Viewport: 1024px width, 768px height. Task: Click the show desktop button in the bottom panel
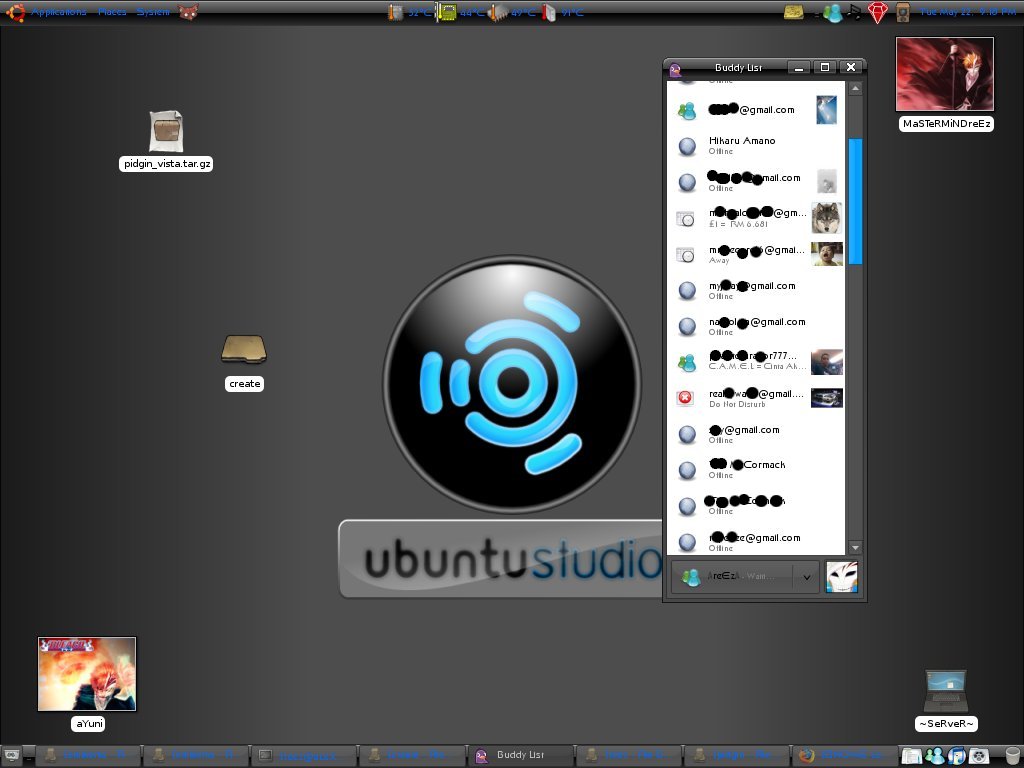click(x=12, y=756)
